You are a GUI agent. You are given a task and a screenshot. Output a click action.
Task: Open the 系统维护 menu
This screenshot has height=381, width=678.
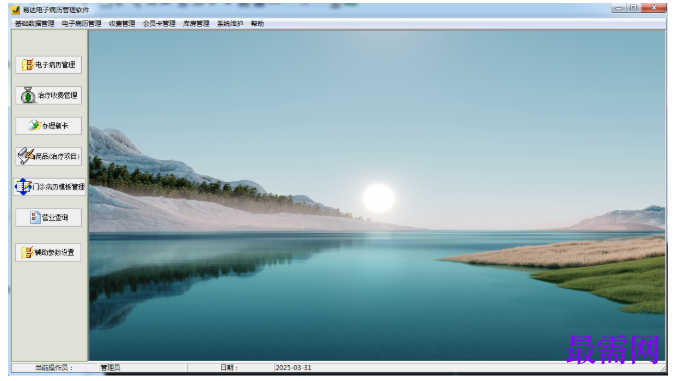click(230, 24)
